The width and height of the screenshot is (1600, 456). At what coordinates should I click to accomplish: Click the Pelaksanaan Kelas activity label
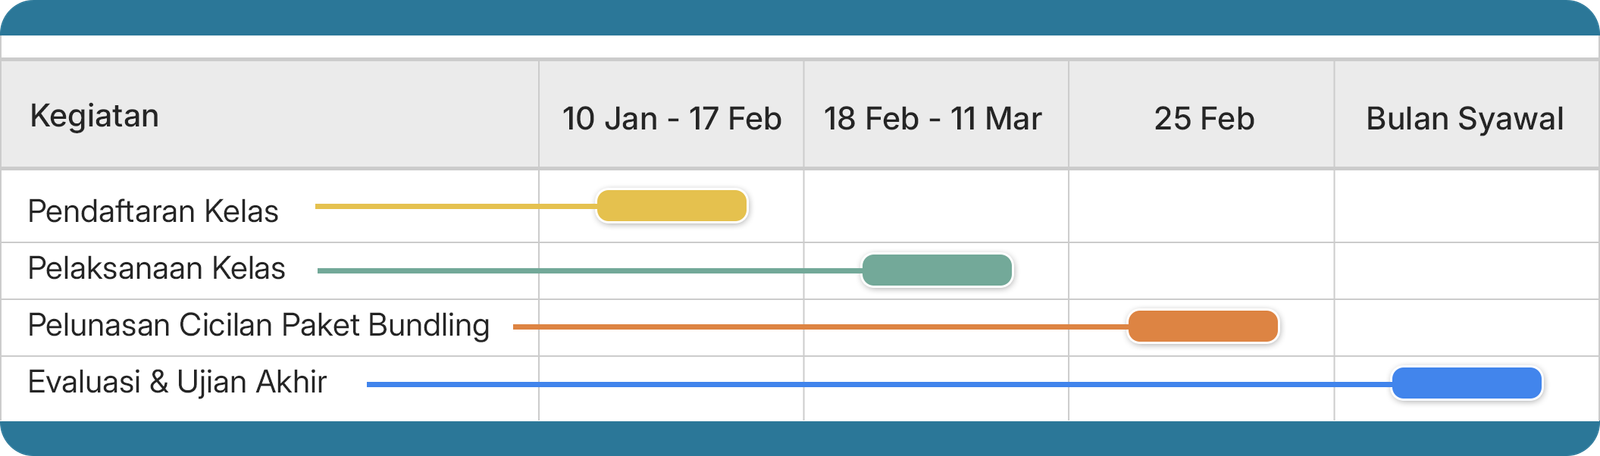pyautogui.click(x=157, y=268)
